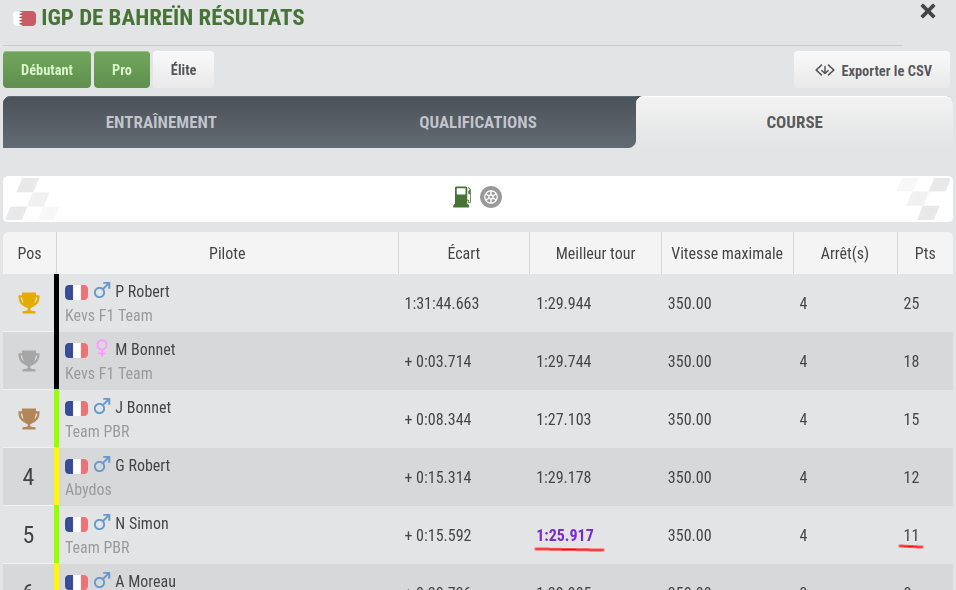Click the French flag beside G Robert
Screen dimensions: 956x590
pyautogui.click(x=77, y=466)
